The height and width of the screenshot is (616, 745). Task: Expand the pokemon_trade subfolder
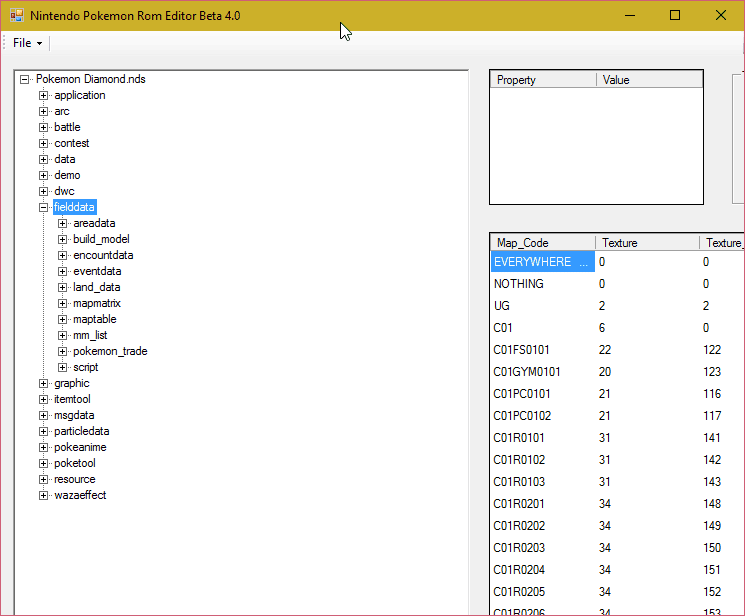click(x=62, y=352)
